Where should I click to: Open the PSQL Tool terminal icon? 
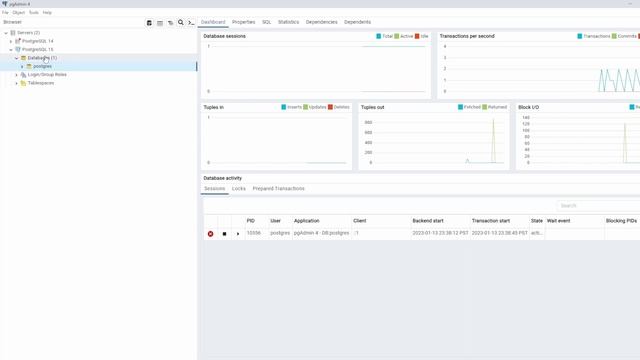[191, 23]
